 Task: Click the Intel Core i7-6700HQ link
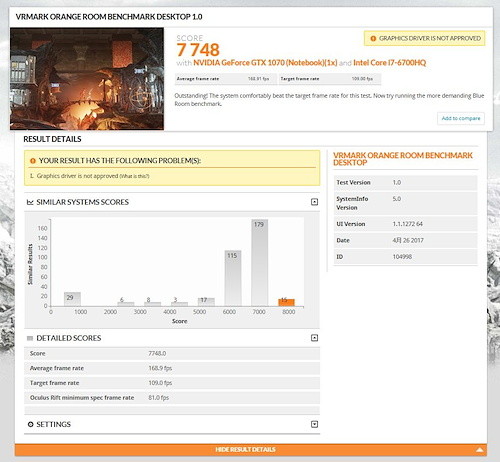point(390,63)
